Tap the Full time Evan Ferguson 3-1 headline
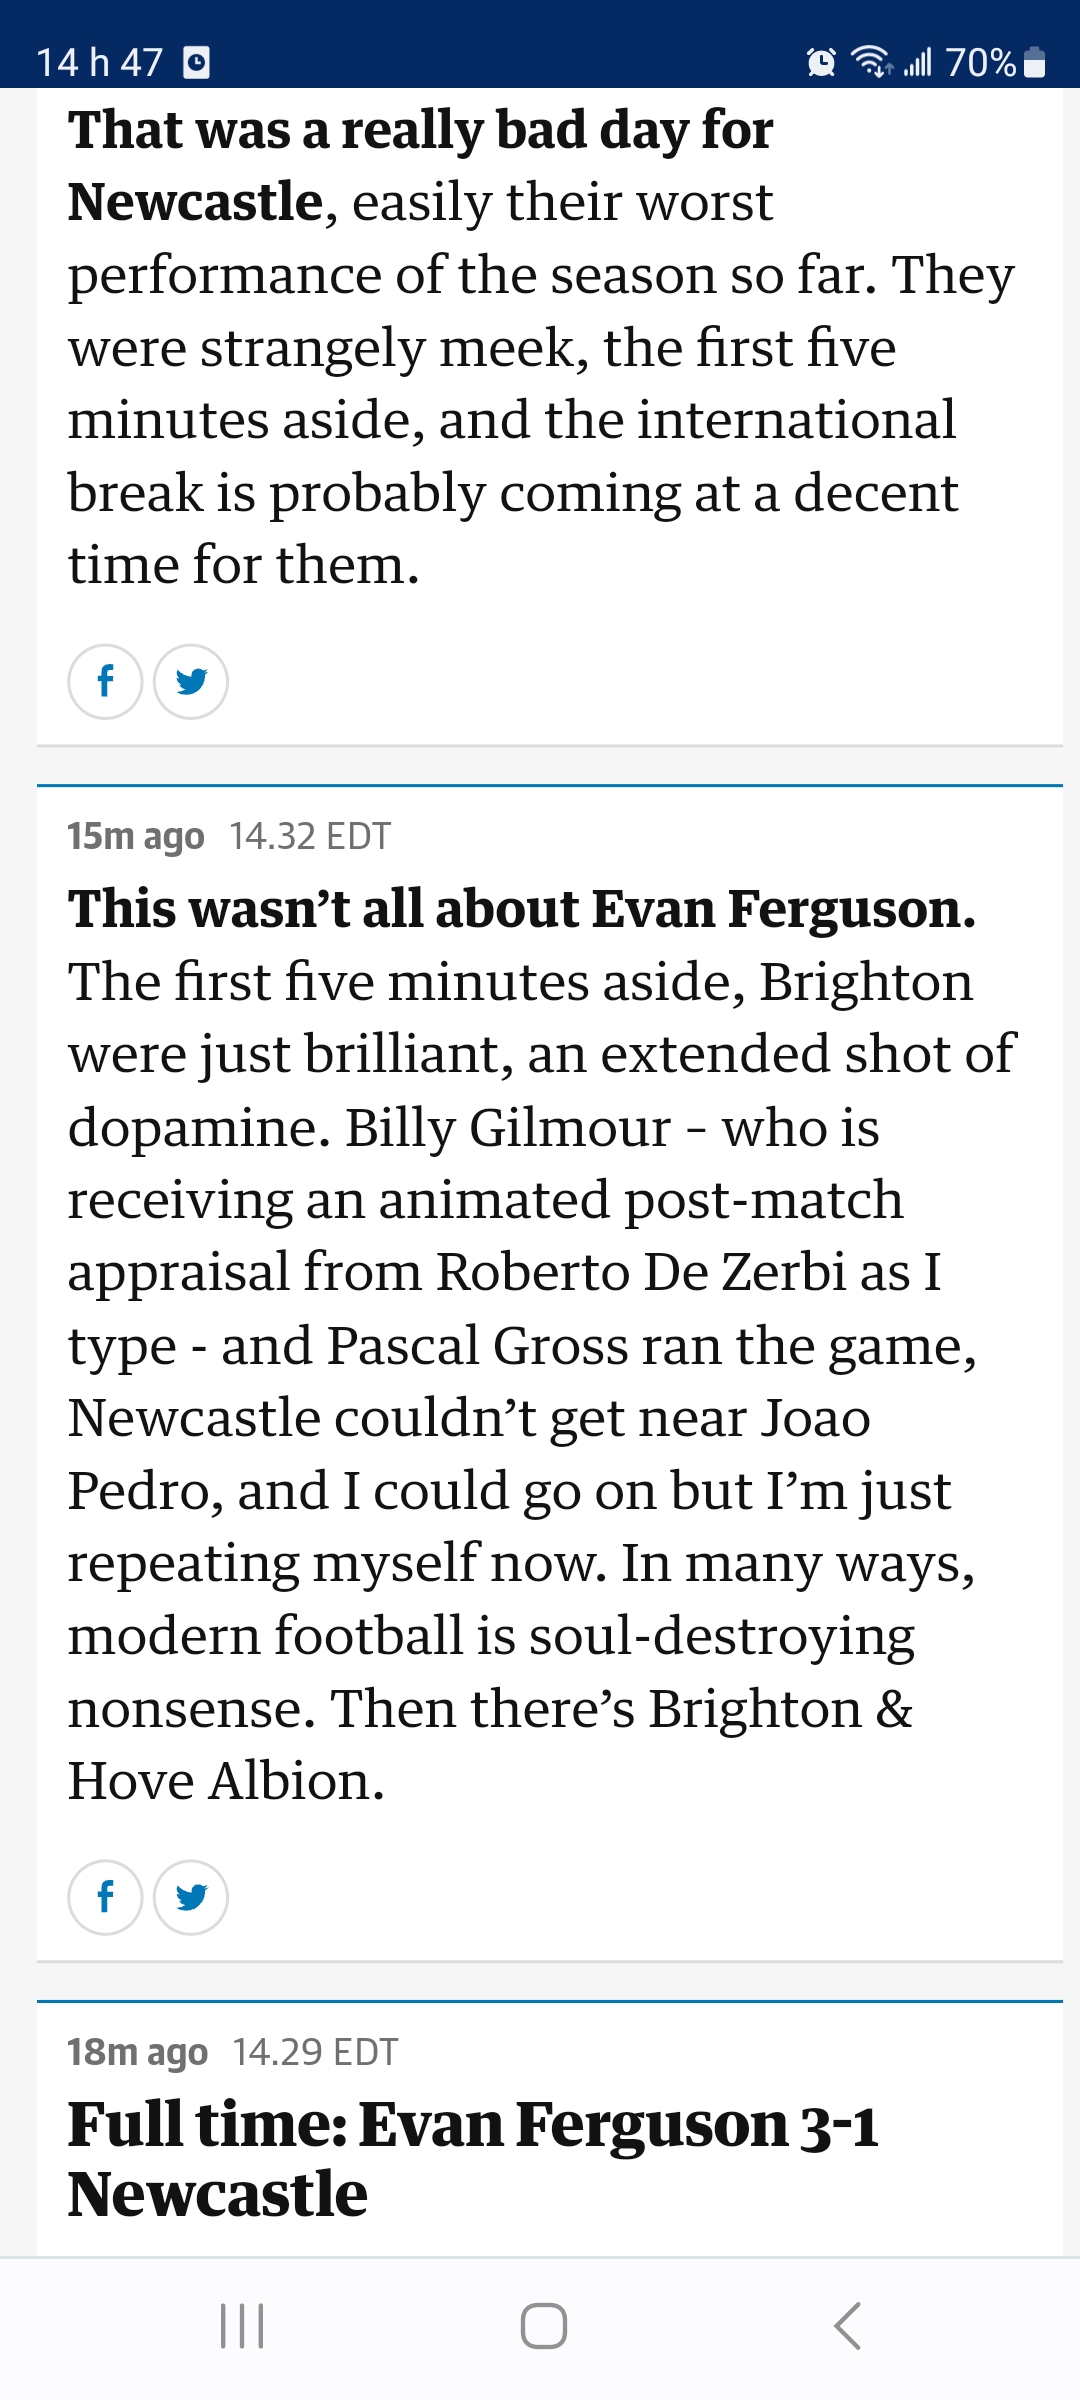The height and width of the screenshot is (2400, 1080). point(473,2158)
